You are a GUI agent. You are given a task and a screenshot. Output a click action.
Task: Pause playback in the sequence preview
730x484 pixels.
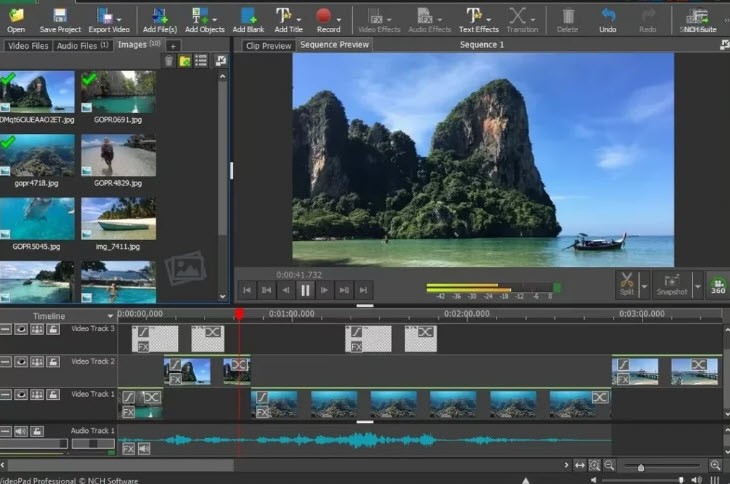click(305, 290)
